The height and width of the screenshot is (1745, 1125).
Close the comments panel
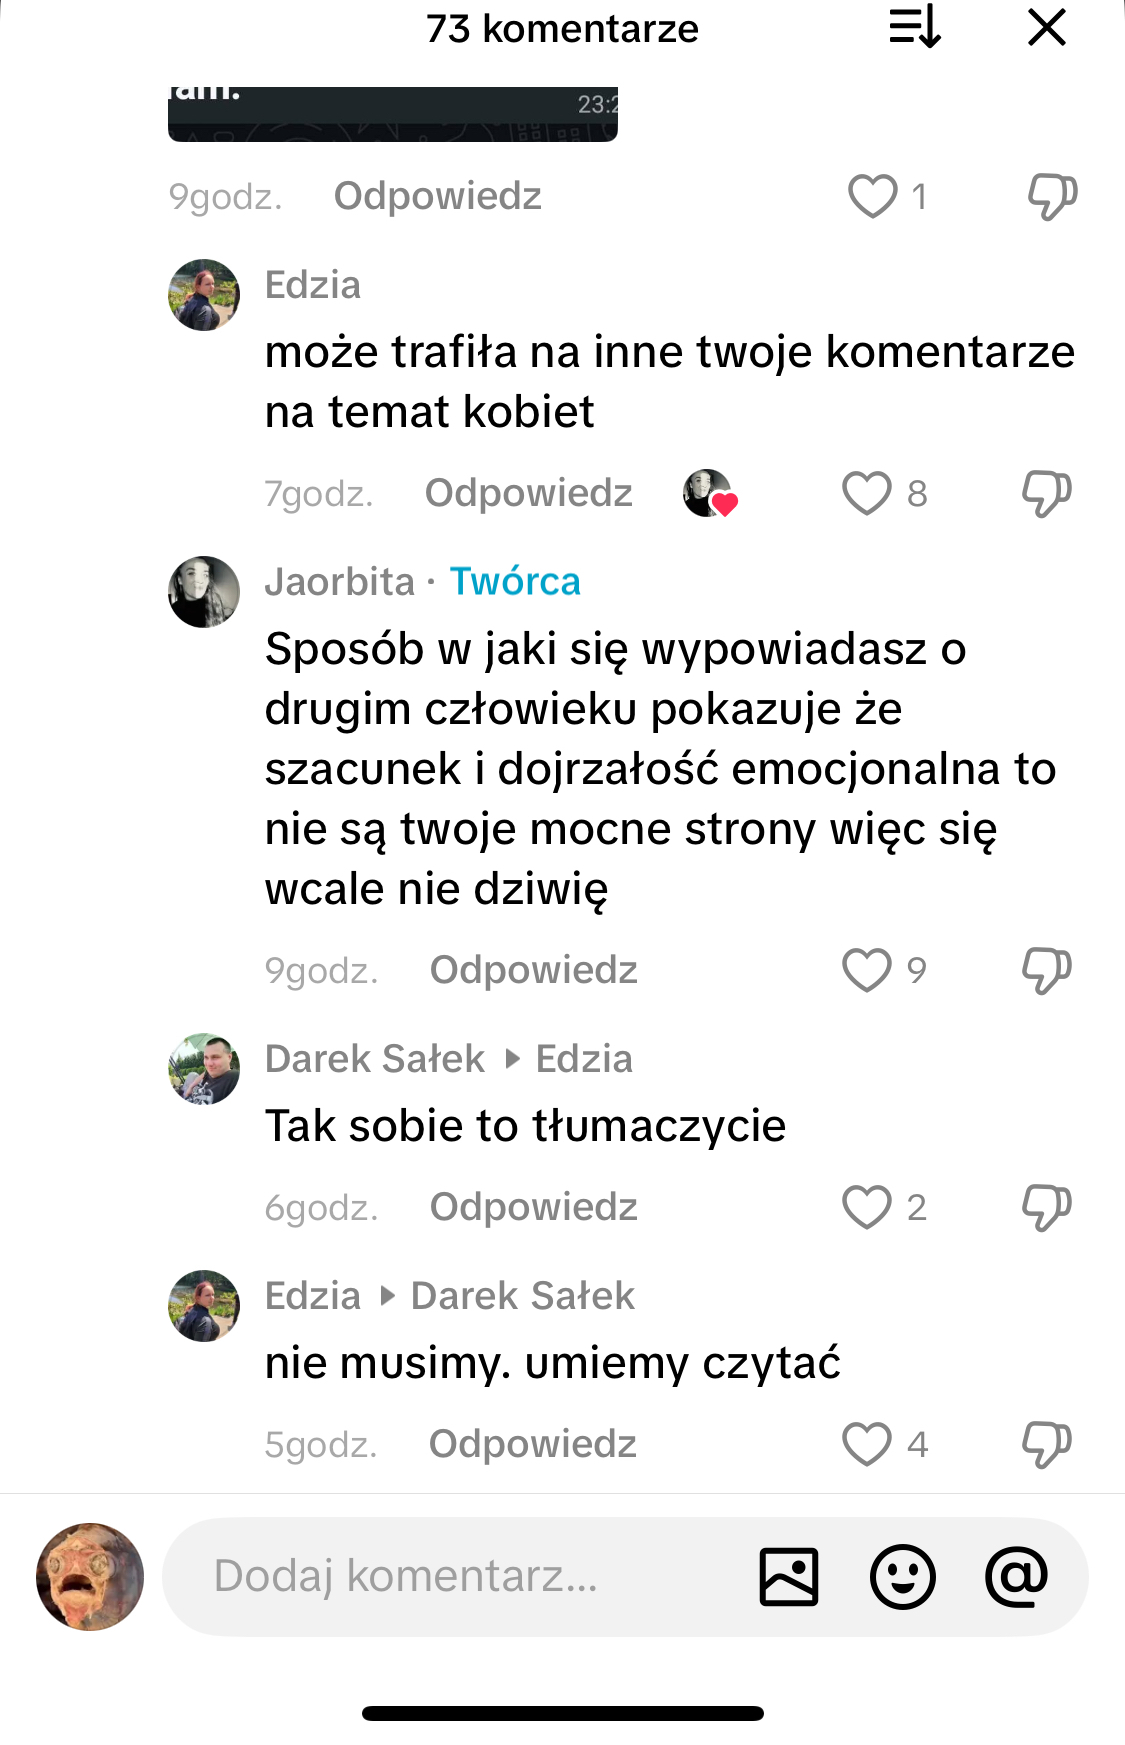pos(1046,27)
